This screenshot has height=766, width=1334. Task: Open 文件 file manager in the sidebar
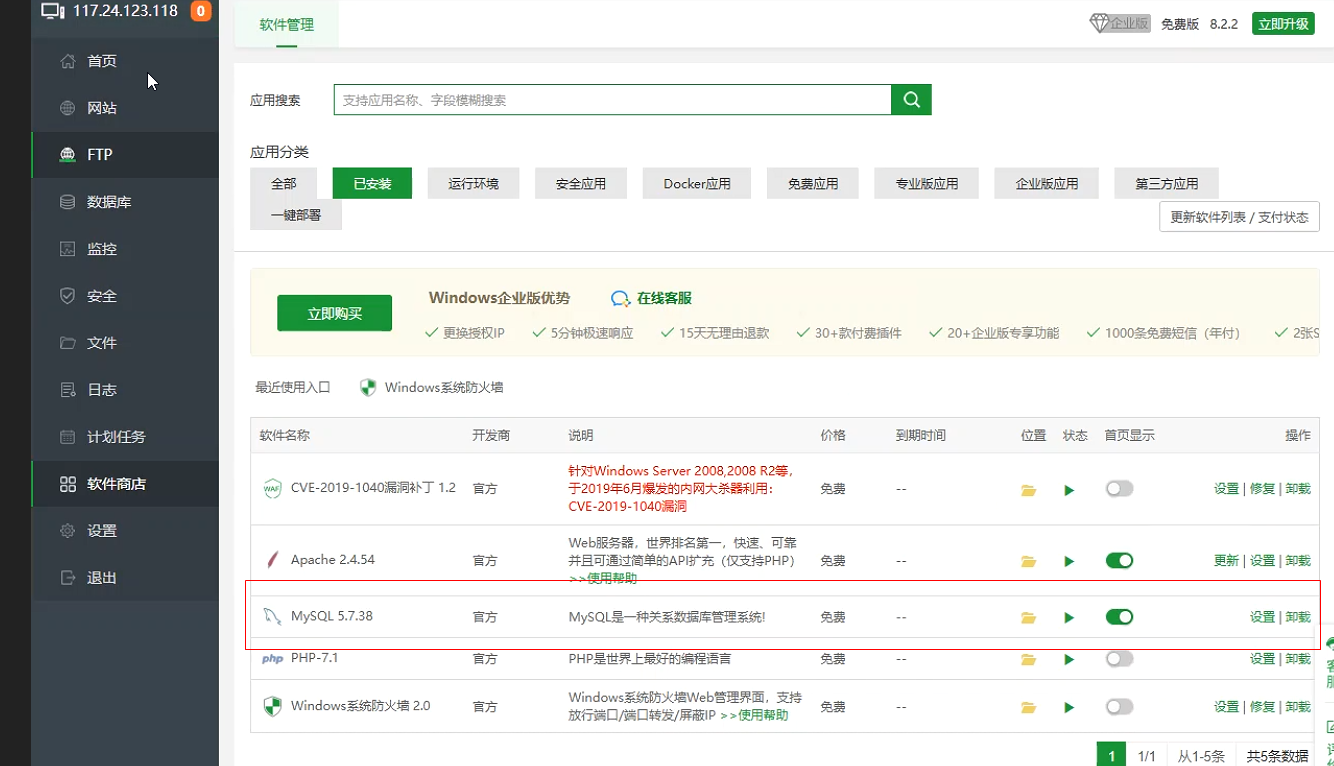pyautogui.click(x=125, y=343)
